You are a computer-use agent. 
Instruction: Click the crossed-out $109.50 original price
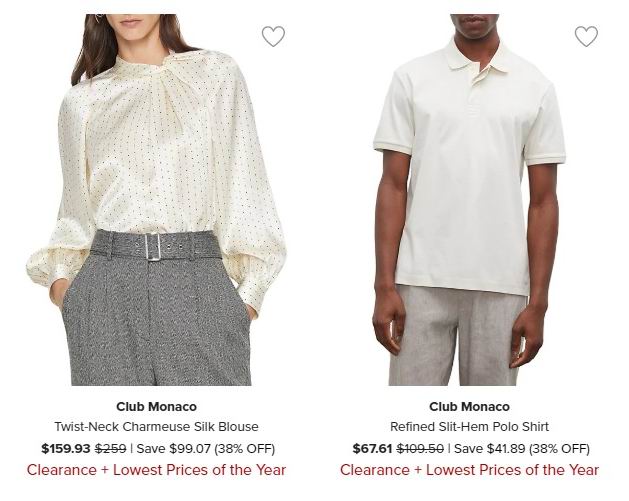[x=420, y=448]
